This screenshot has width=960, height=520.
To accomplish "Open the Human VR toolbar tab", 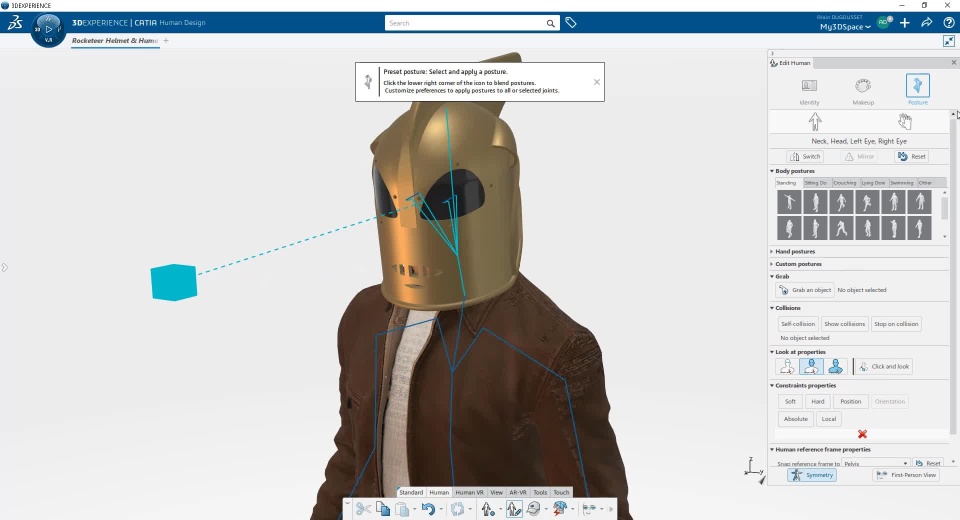I will click(469, 492).
